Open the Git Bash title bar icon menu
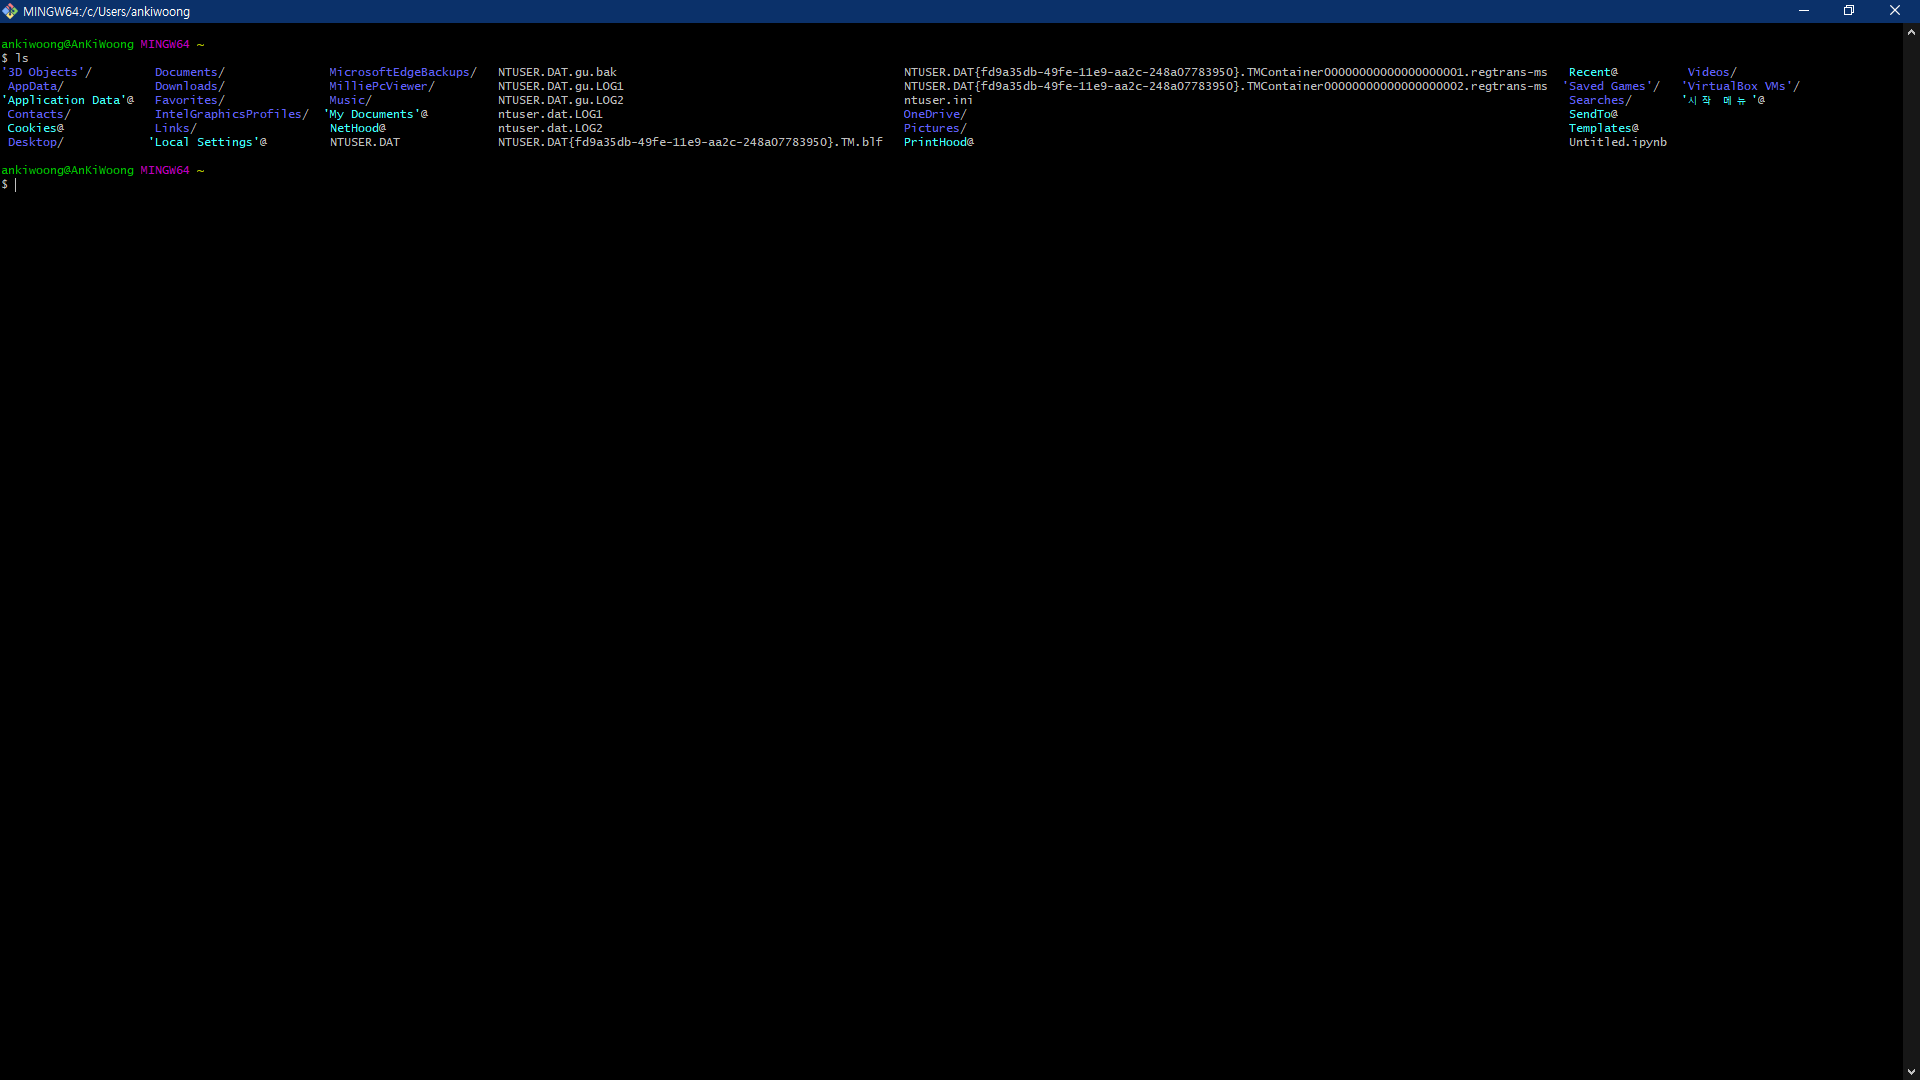 pos(10,11)
